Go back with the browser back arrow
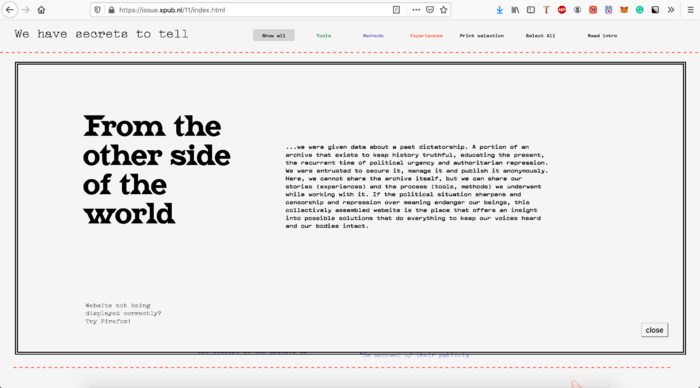The image size is (700, 388). coord(10,10)
